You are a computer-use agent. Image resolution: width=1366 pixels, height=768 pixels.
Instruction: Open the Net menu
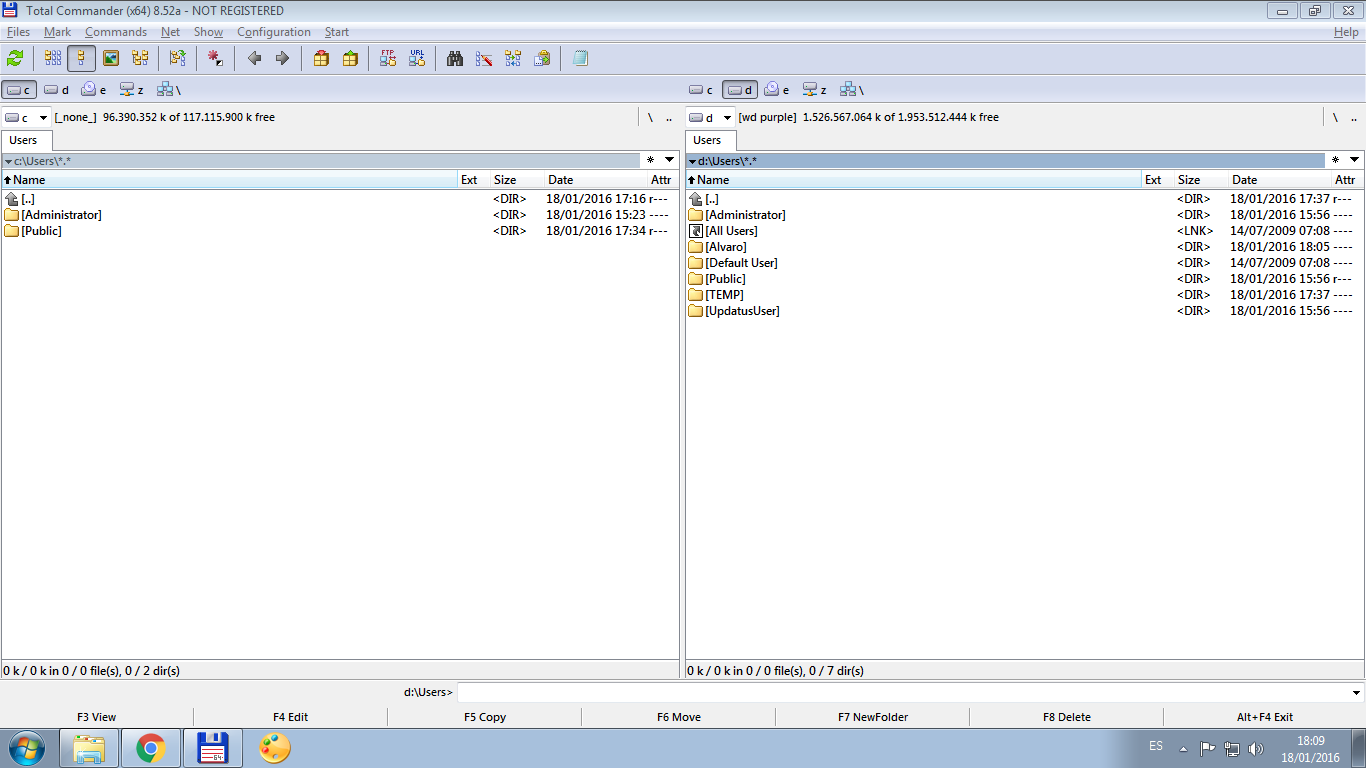tap(170, 32)
